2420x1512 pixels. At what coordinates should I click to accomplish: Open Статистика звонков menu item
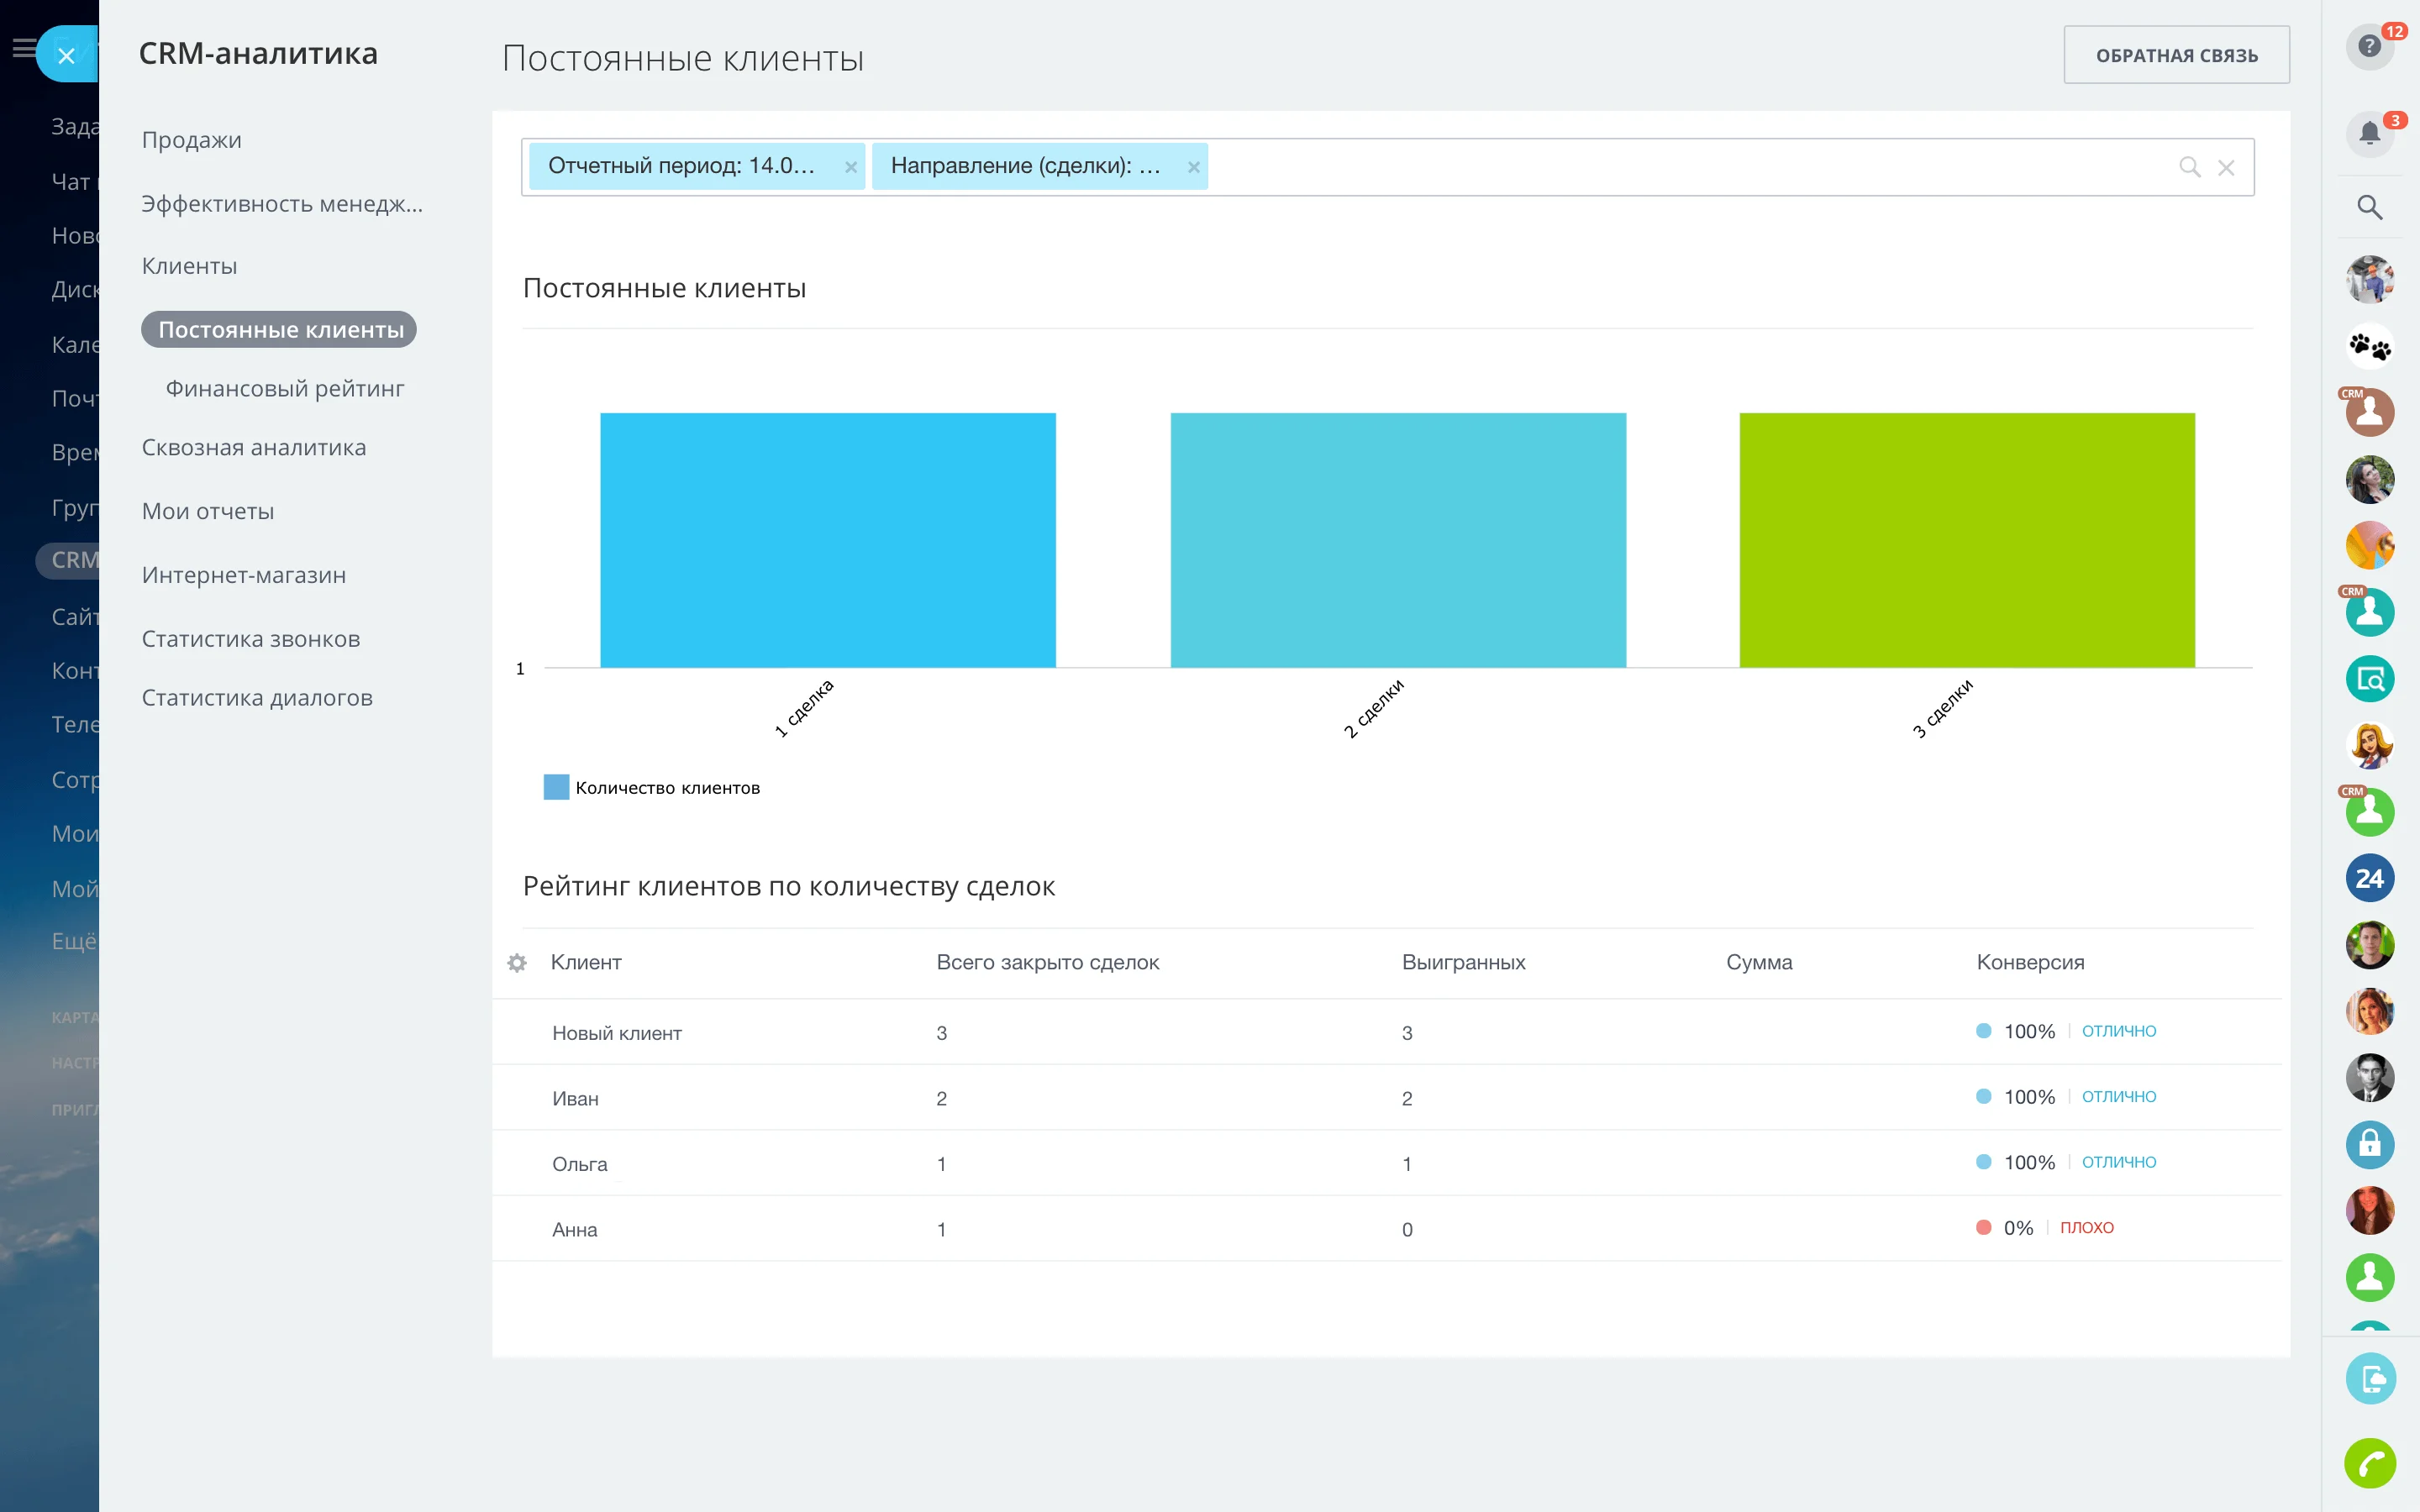point(250,639)
